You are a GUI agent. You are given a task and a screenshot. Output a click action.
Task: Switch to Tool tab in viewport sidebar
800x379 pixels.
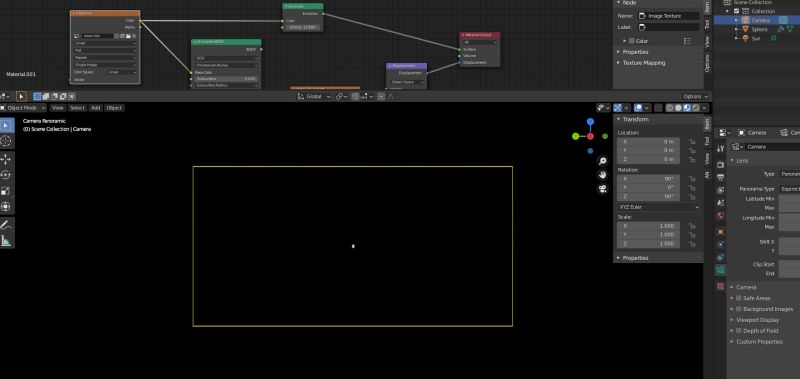(707, 141)
